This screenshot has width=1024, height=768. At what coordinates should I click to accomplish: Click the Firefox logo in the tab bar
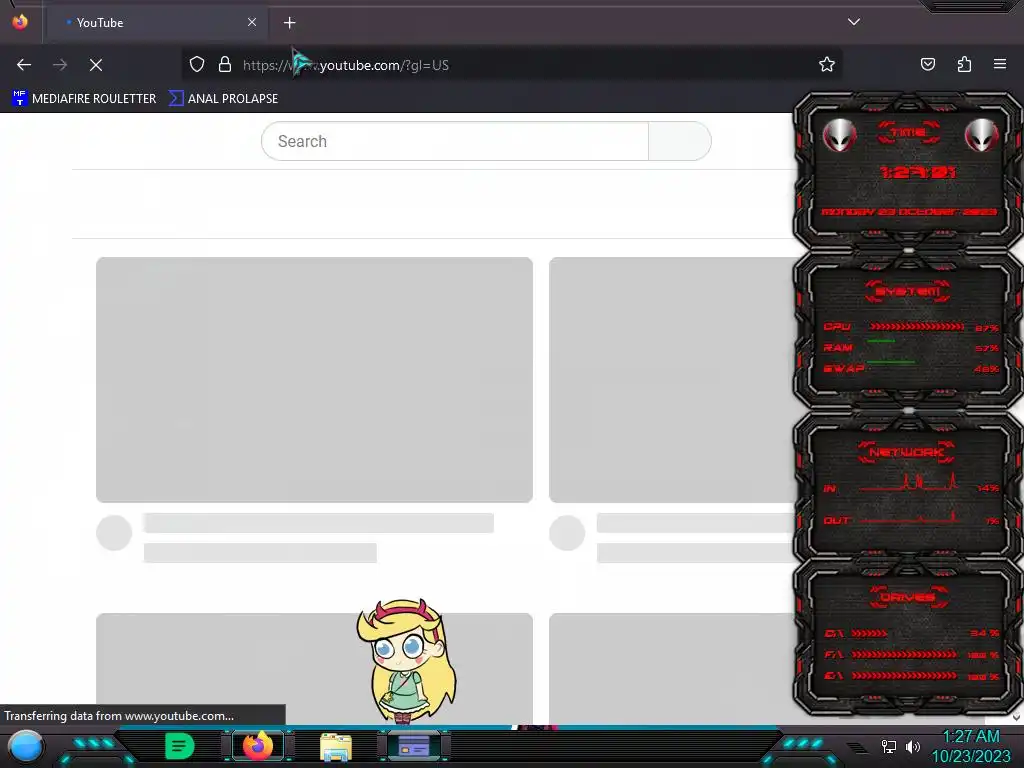[x=20, y=22]
